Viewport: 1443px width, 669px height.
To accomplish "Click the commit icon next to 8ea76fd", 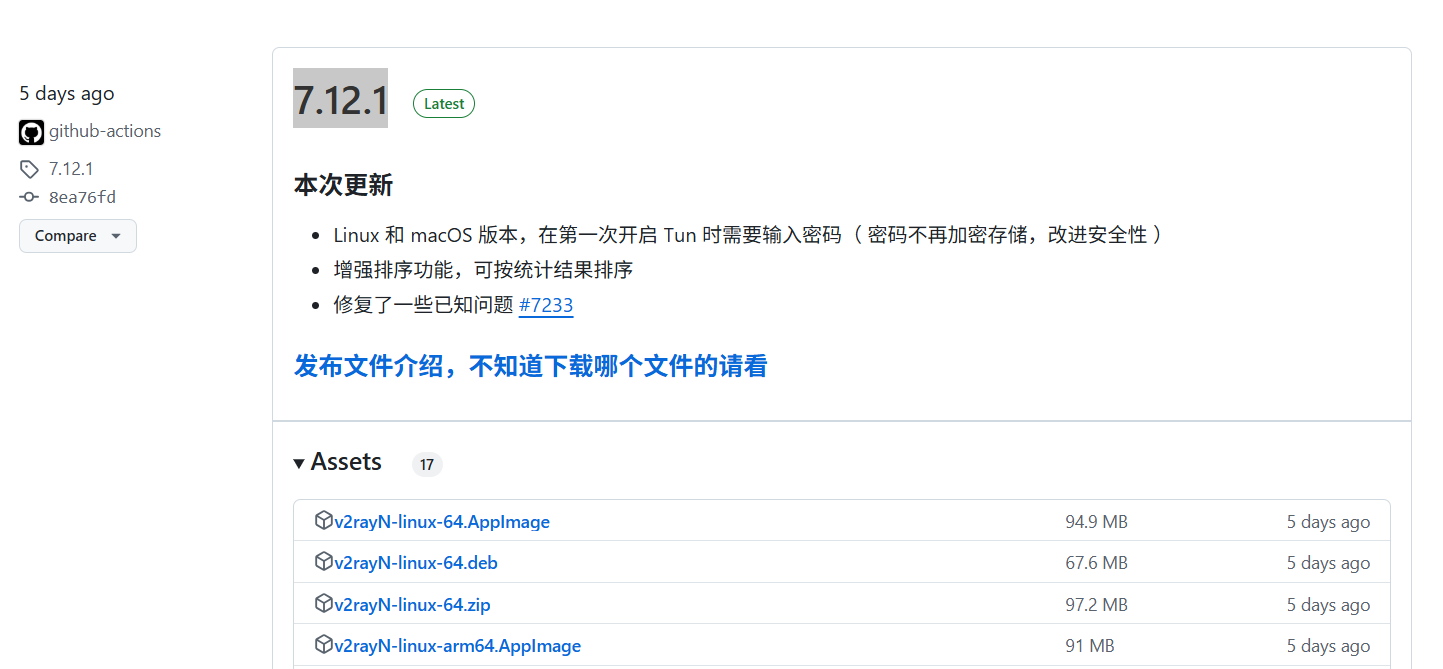I will [x=29, y=197].
